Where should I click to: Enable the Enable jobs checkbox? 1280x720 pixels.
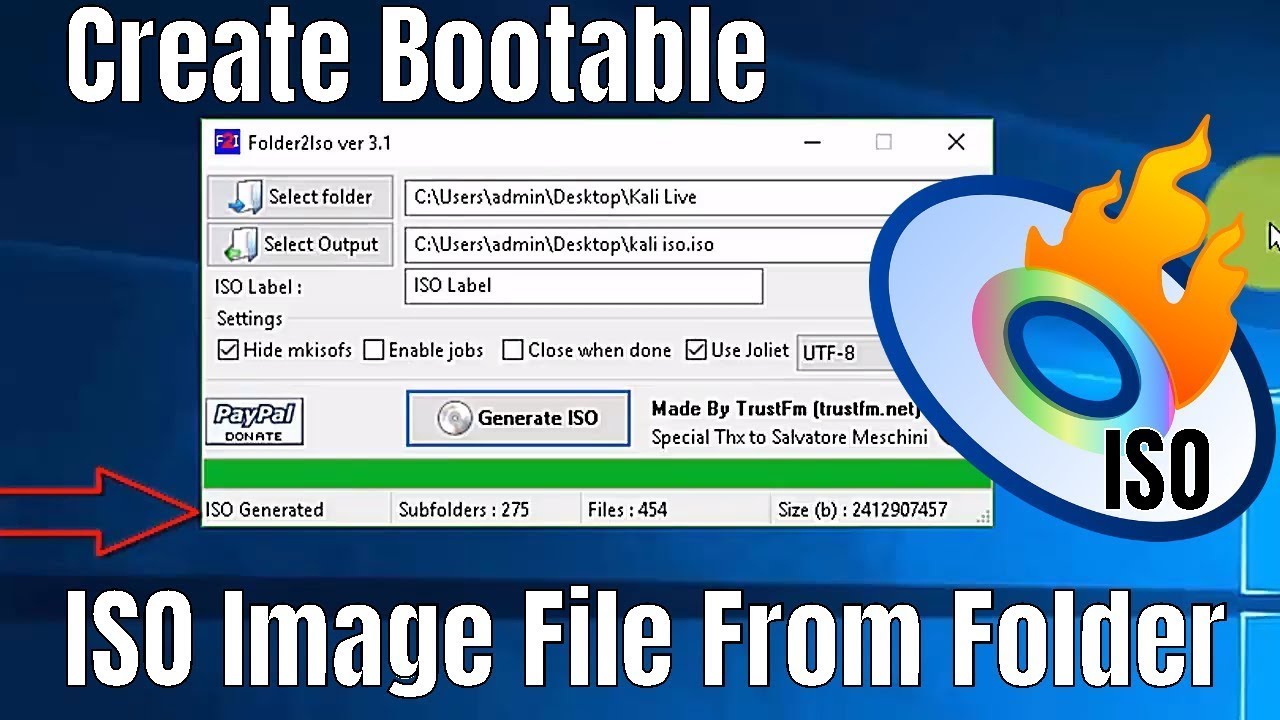[x=423, y=350]
